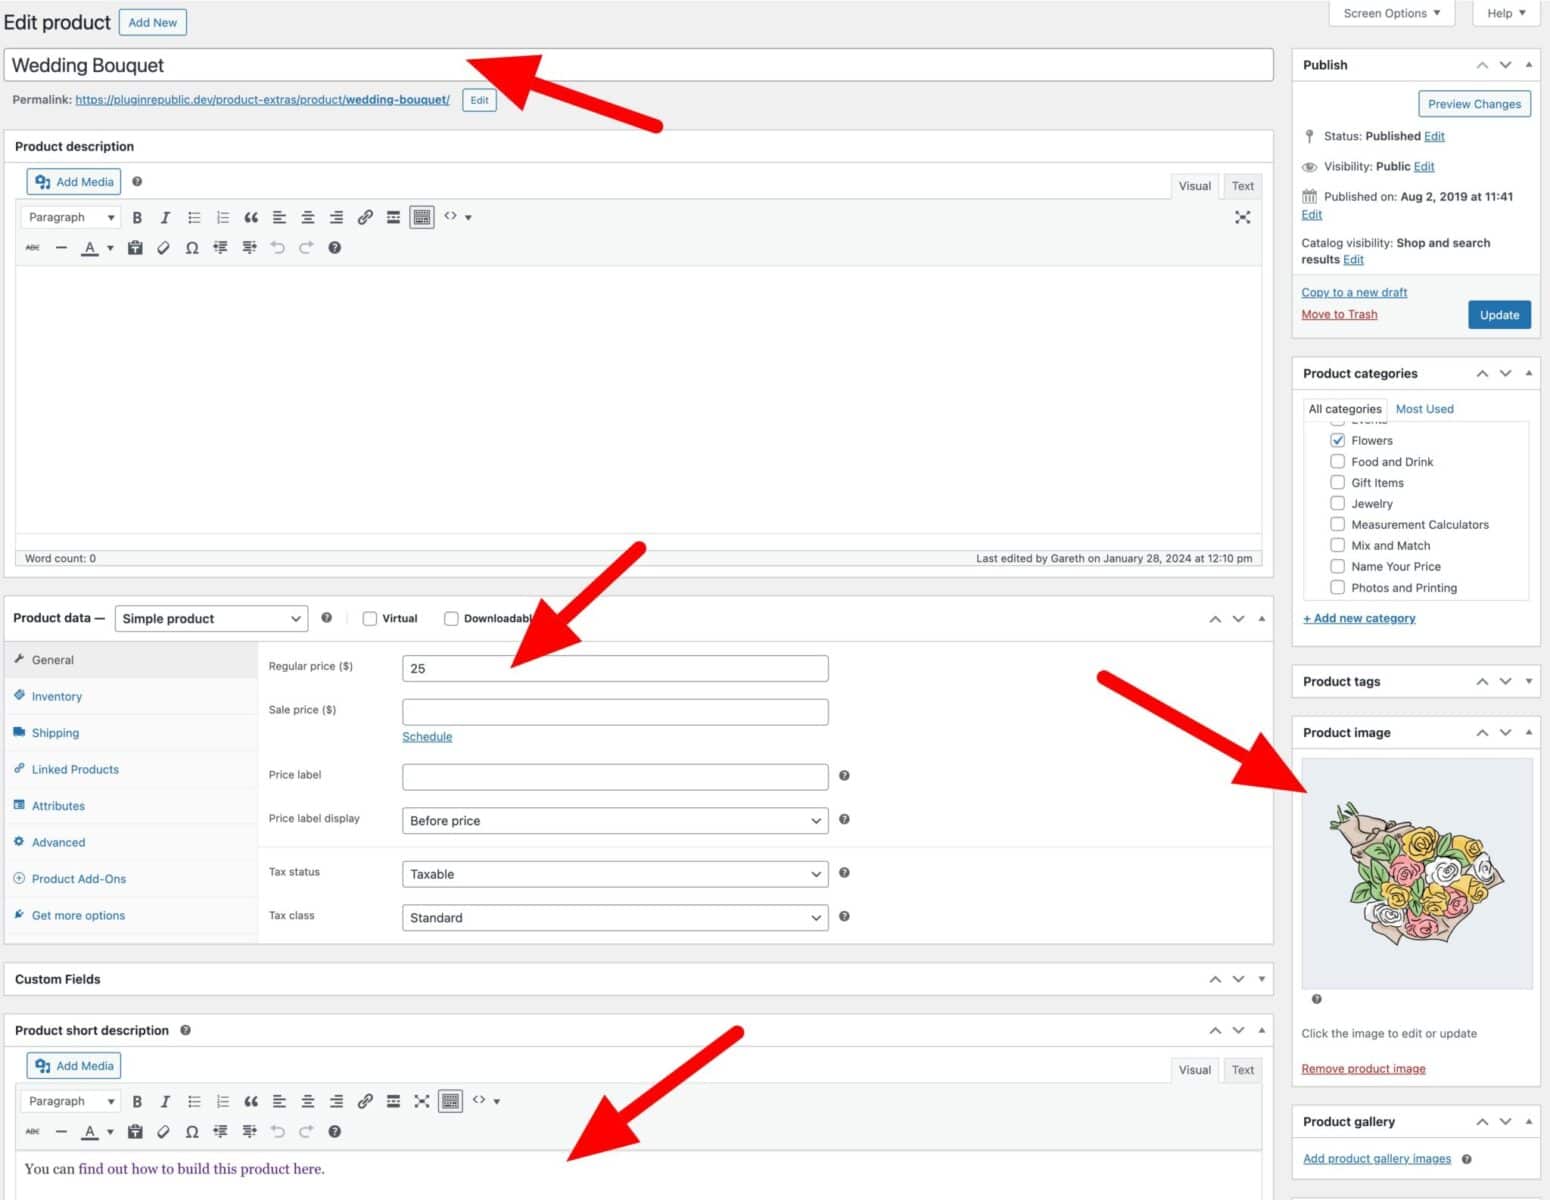The width and height of the screenshot is (1550, 1200).
Task: Undo in product description editor
Action: coord(277,248)
